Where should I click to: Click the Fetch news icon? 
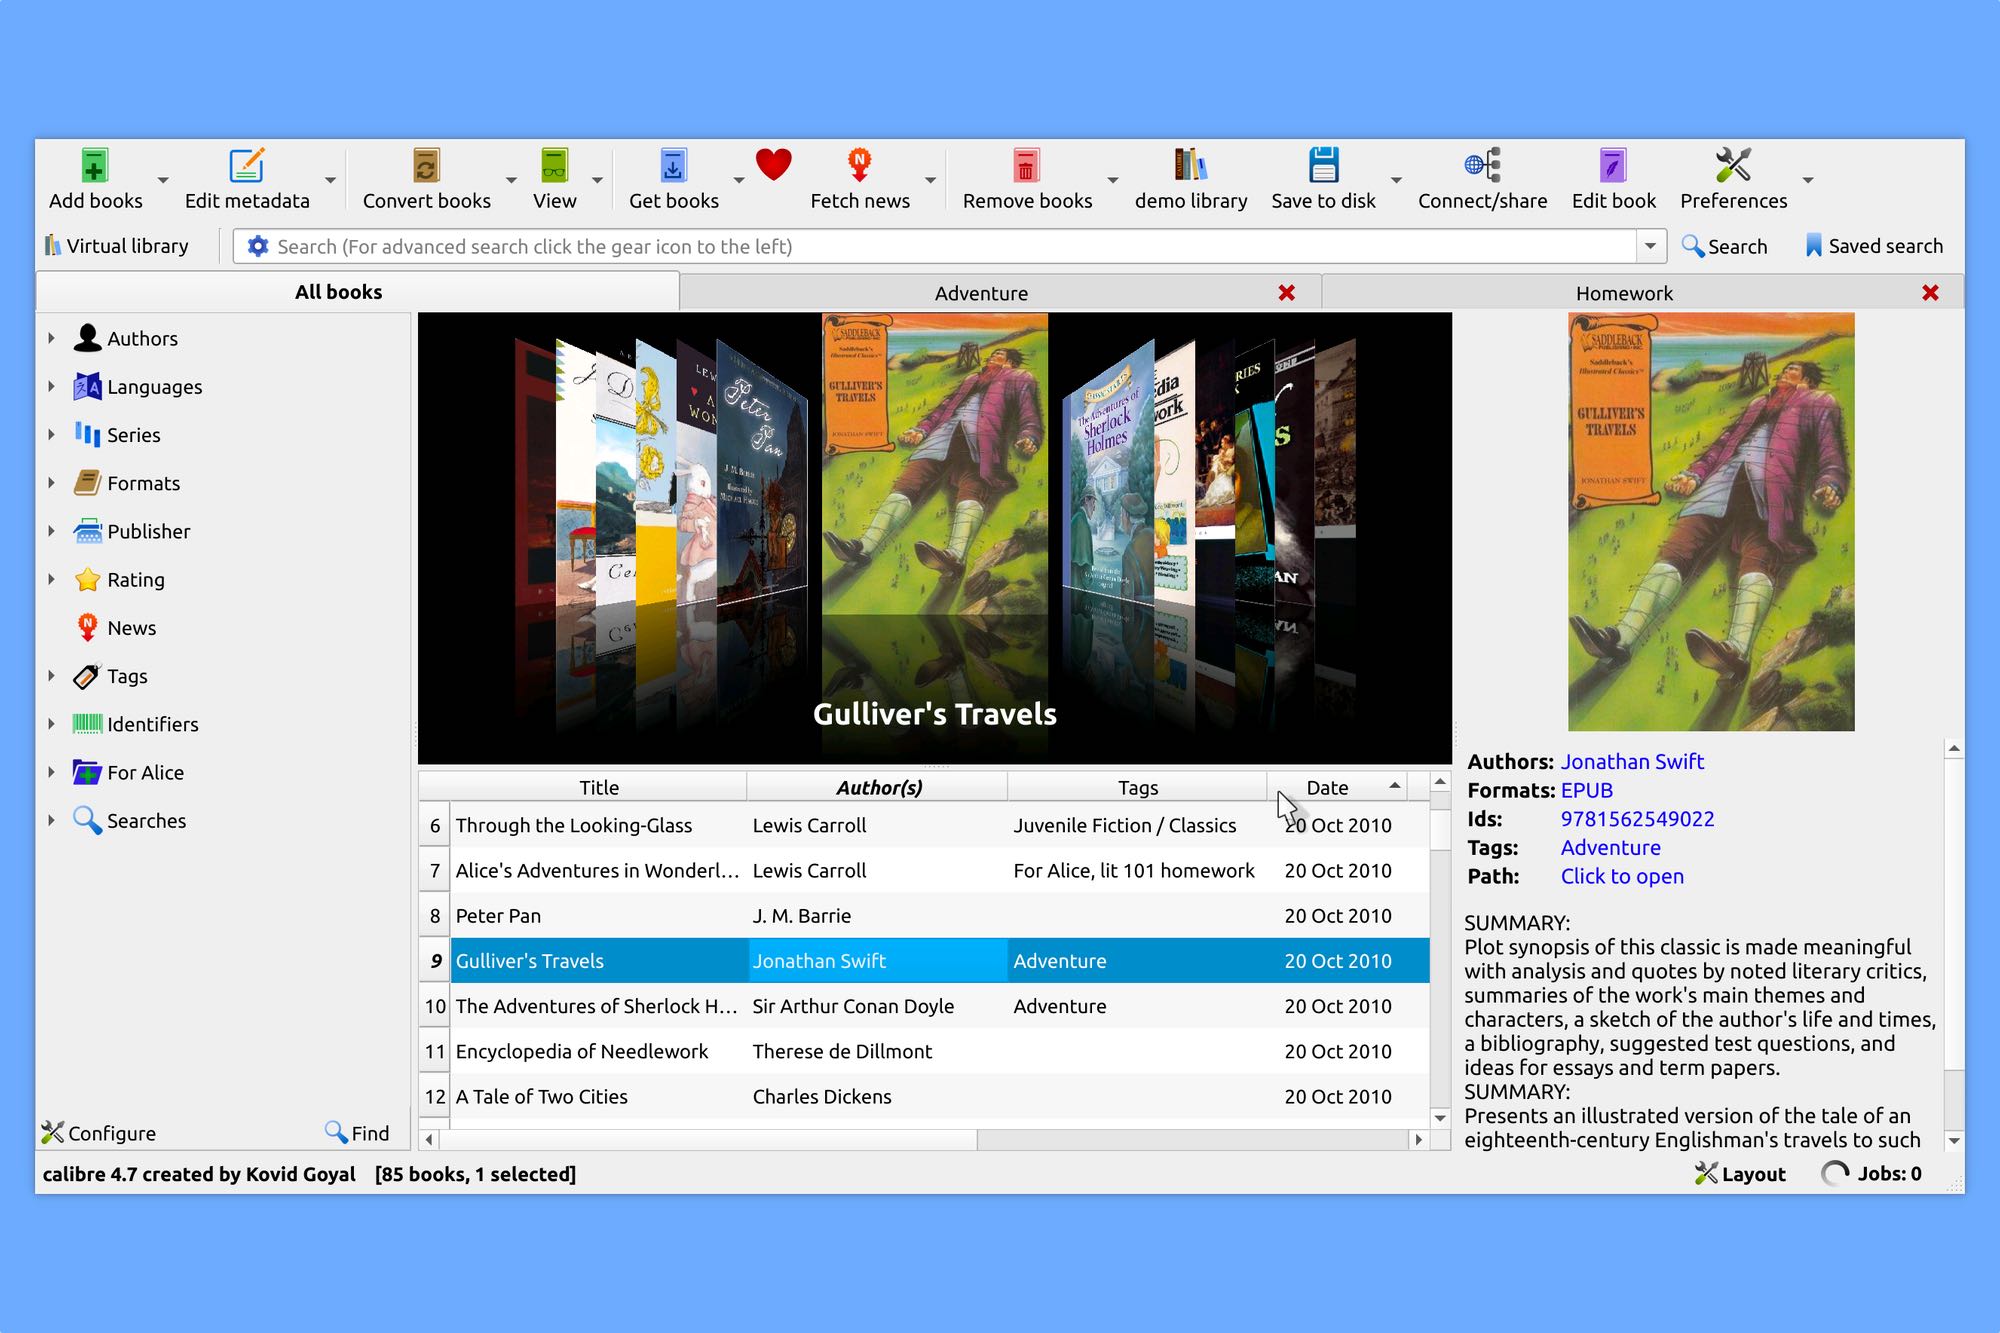pos(860,165)
